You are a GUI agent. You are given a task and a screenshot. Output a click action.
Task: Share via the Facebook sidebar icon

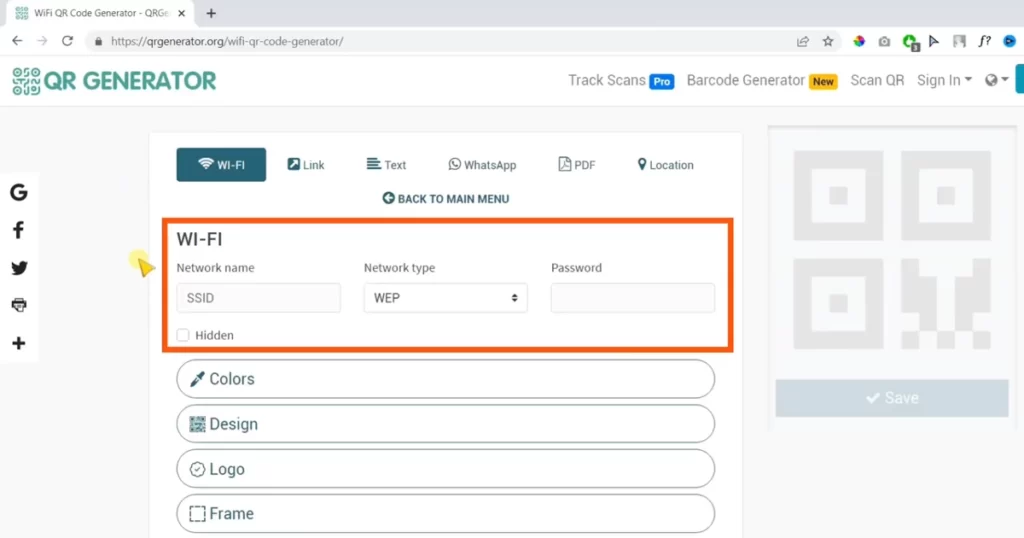[x=18, y=230]
